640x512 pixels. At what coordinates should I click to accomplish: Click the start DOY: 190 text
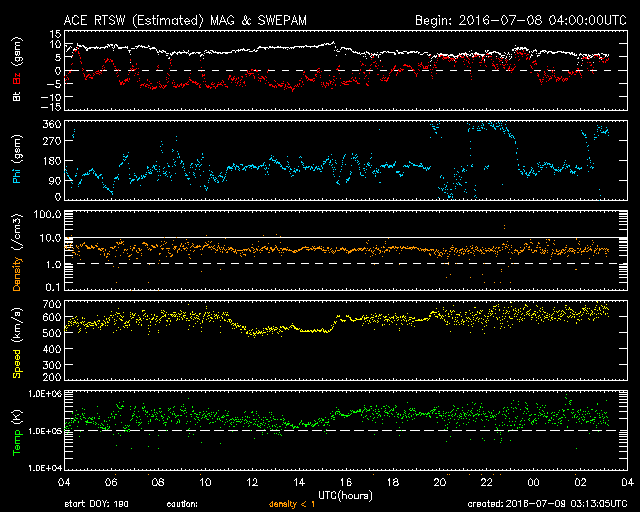97,505
